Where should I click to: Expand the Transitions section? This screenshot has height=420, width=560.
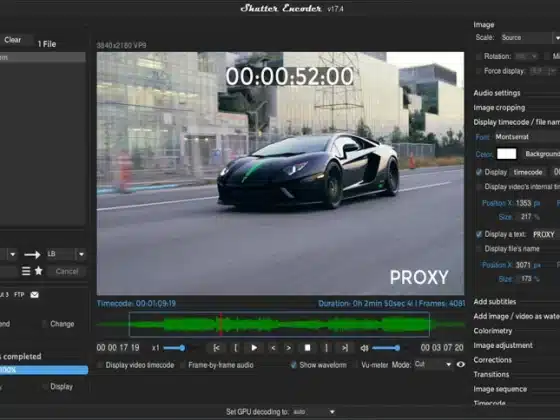491,375
